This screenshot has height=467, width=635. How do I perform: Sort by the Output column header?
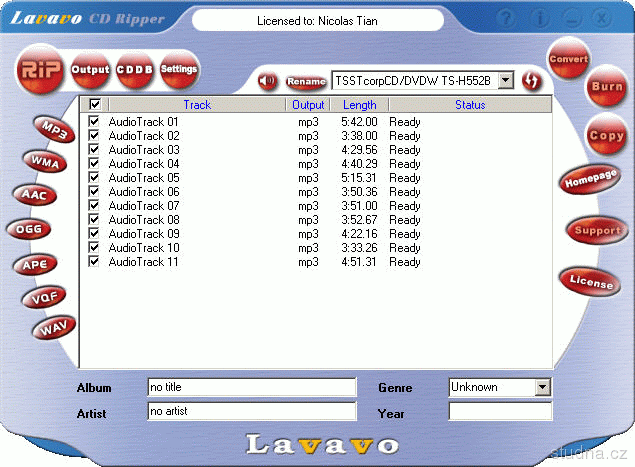point(308,104)
